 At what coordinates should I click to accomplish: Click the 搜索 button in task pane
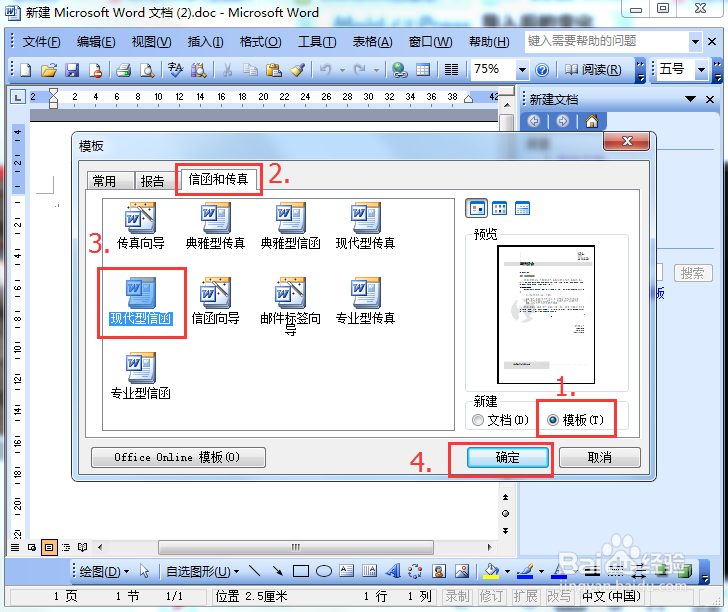click(x=693, y=273)
